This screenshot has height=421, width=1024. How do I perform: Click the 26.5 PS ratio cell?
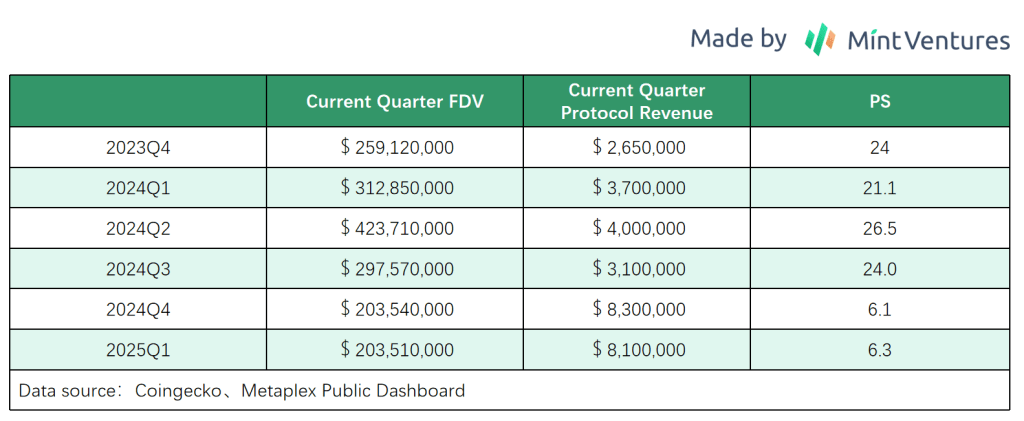coord(880,229)
